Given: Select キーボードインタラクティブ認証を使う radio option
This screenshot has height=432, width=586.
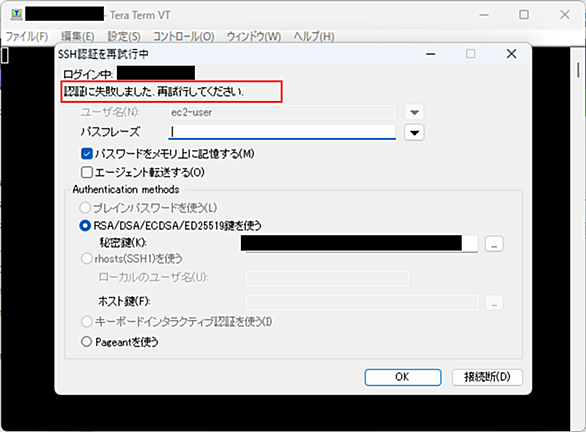Looking at the screenshot, I should pos(86,321).
